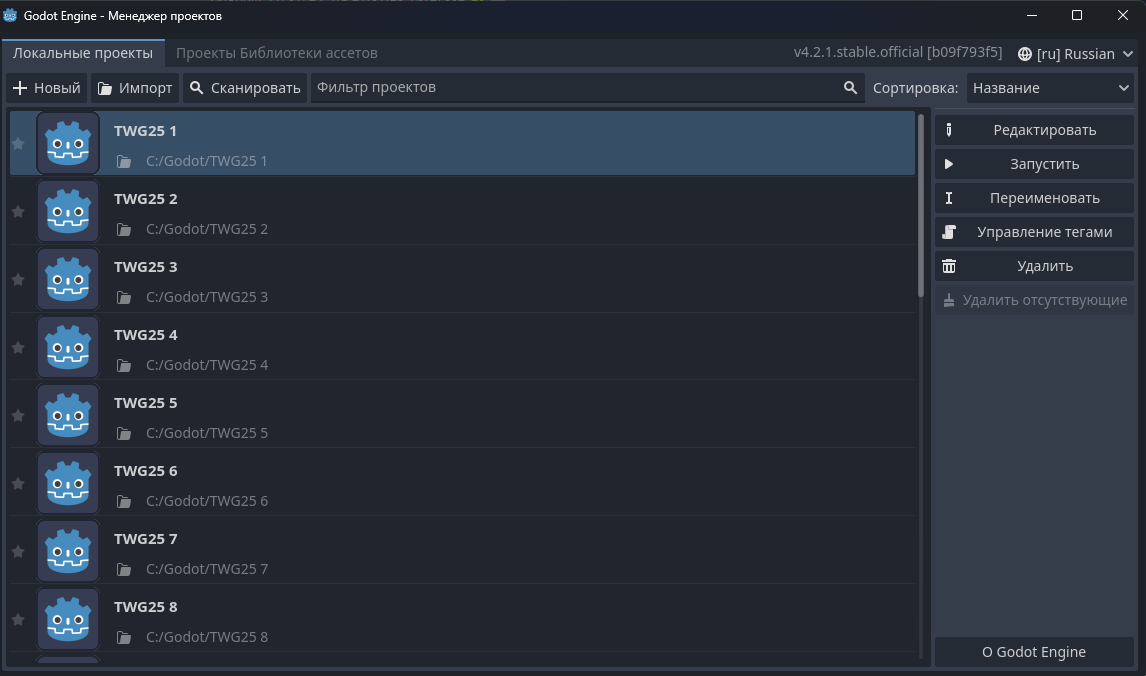Rename project with Переименовать
The height and width of the screenshot is (676, 1146).
click(x=1034, y=198)
